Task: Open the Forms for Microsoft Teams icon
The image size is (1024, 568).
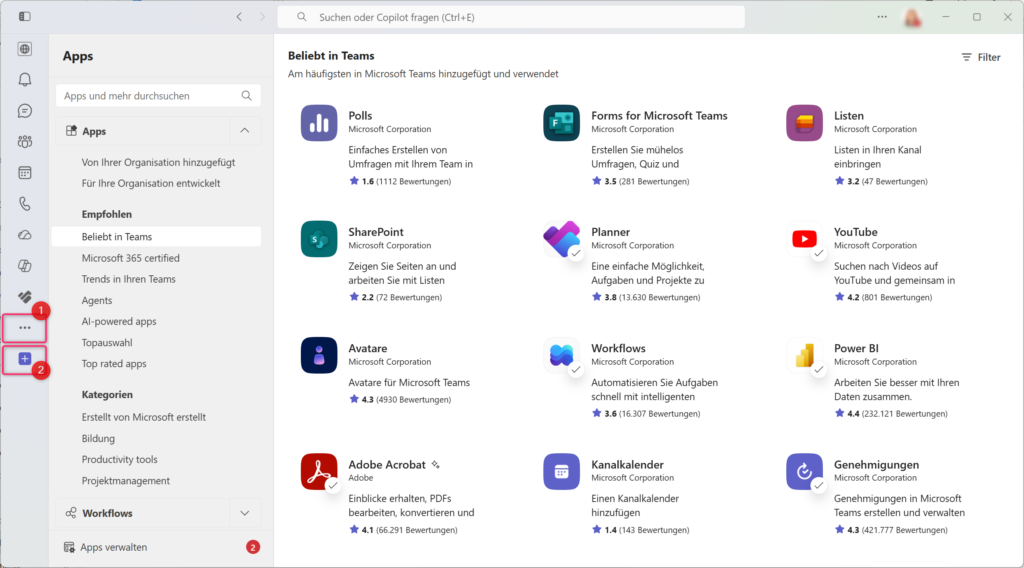Action: point(562,123)
